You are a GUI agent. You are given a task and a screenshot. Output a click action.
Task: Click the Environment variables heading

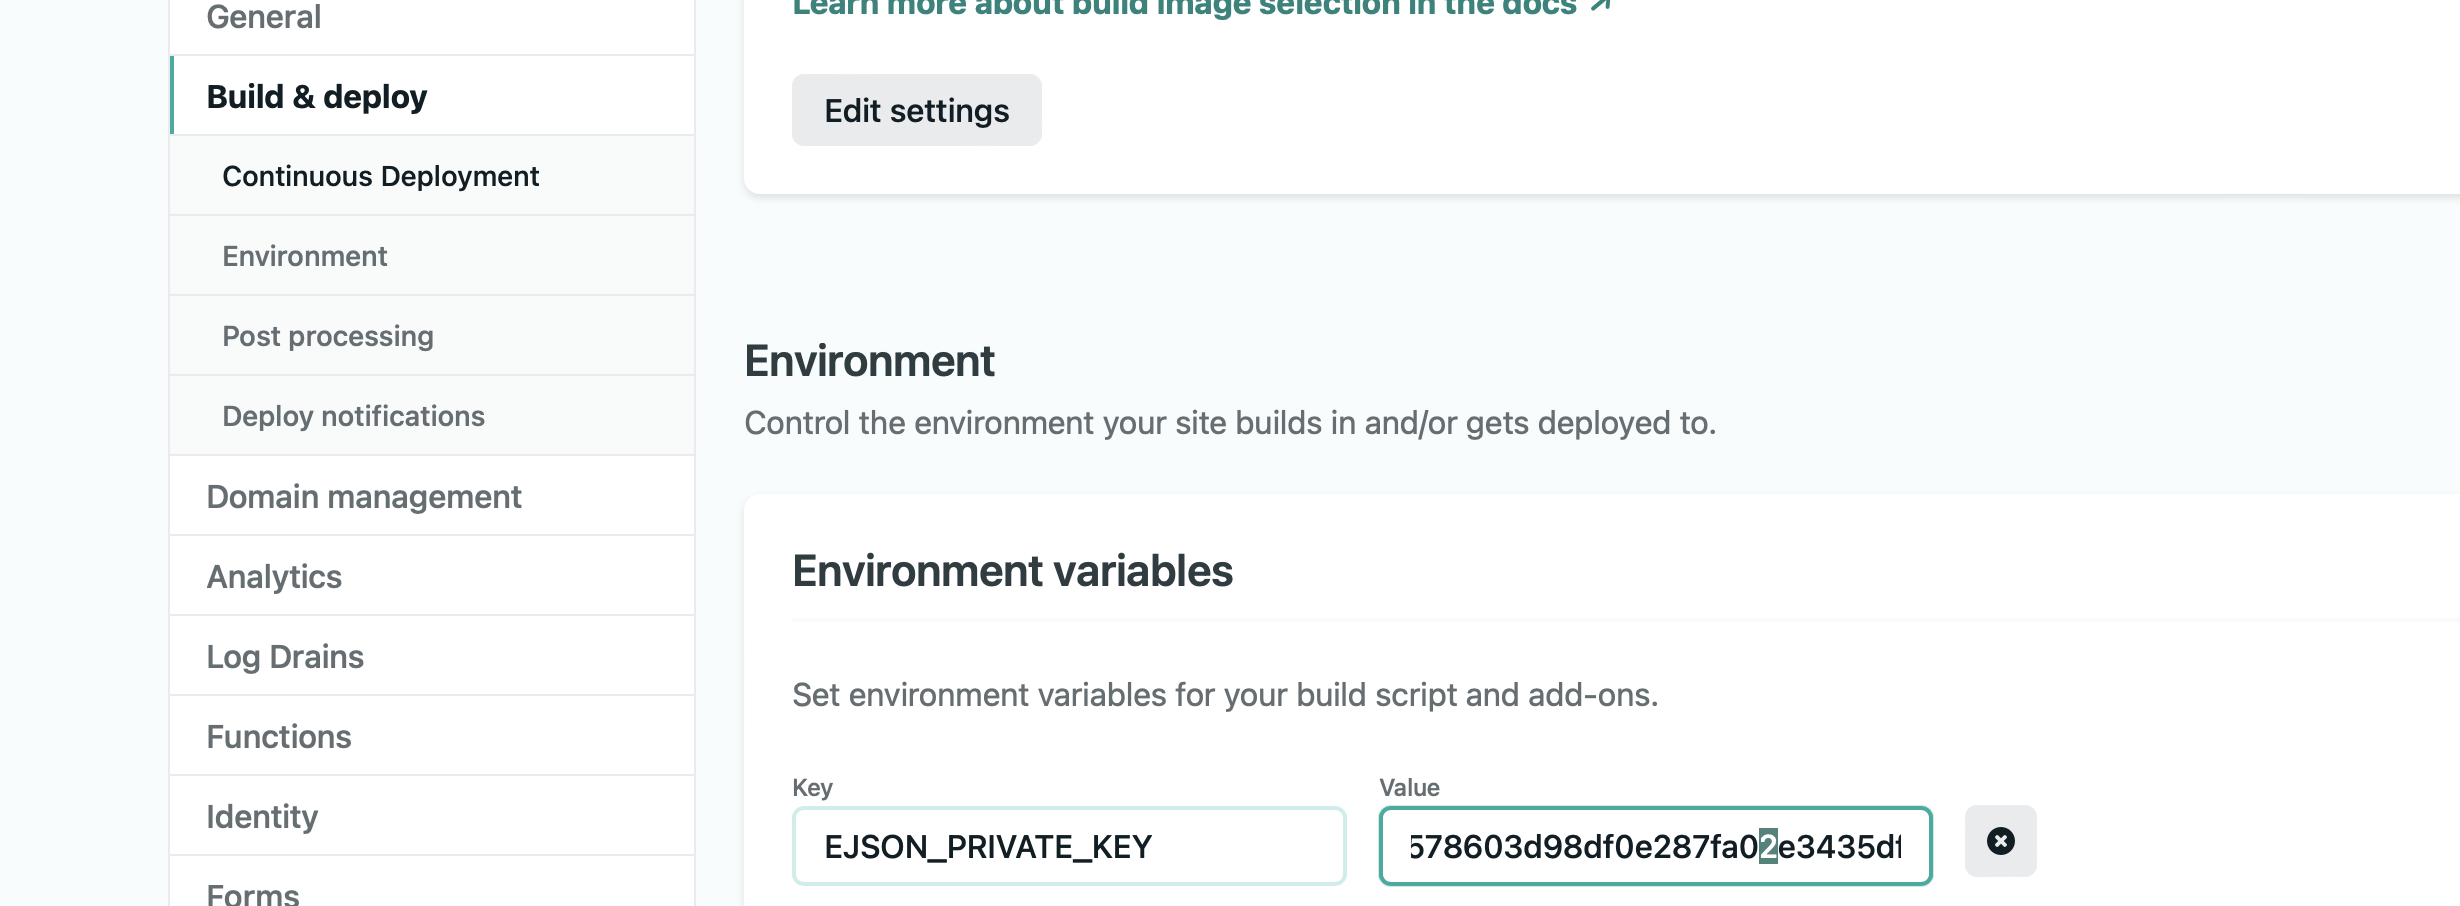click(x=1012, y=571)
